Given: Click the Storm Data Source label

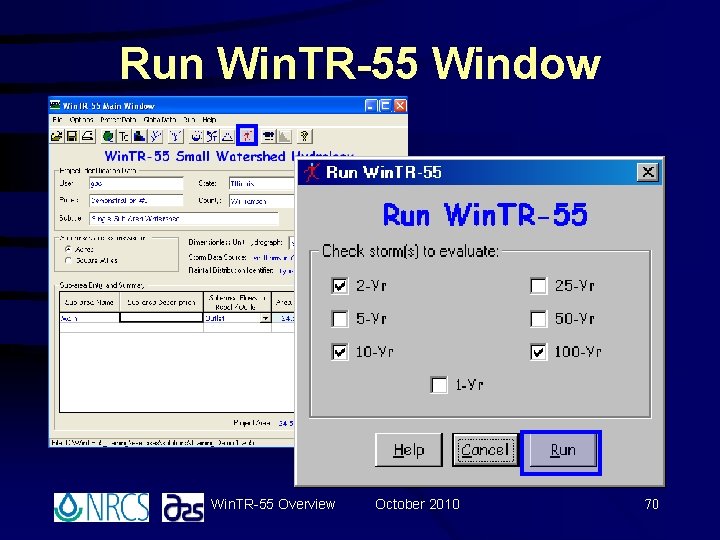Looking at the screenshot, I should [218, 257].
